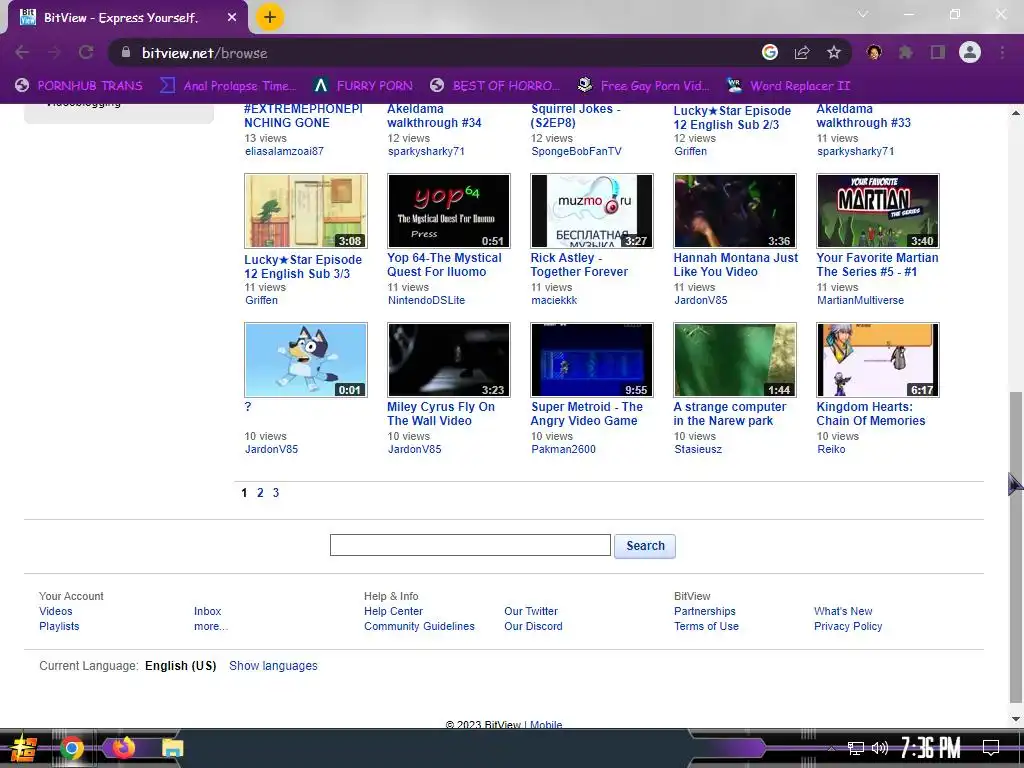Click the avatar extension icon beside puzzle icon
This screenshot has height=768, width=1024.
click(x=874, y=52)
